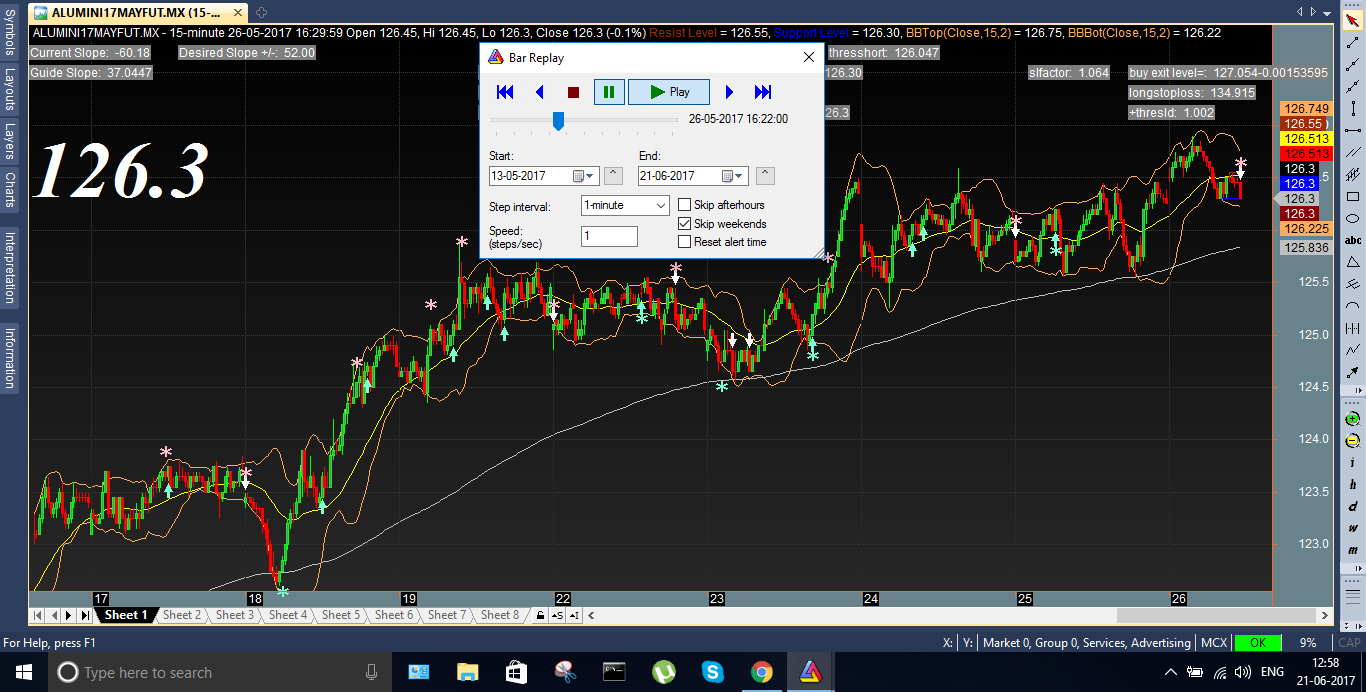Click the Play button in Bar Replay
Viewport: 1366px width, 692px height.
(669, 92)
